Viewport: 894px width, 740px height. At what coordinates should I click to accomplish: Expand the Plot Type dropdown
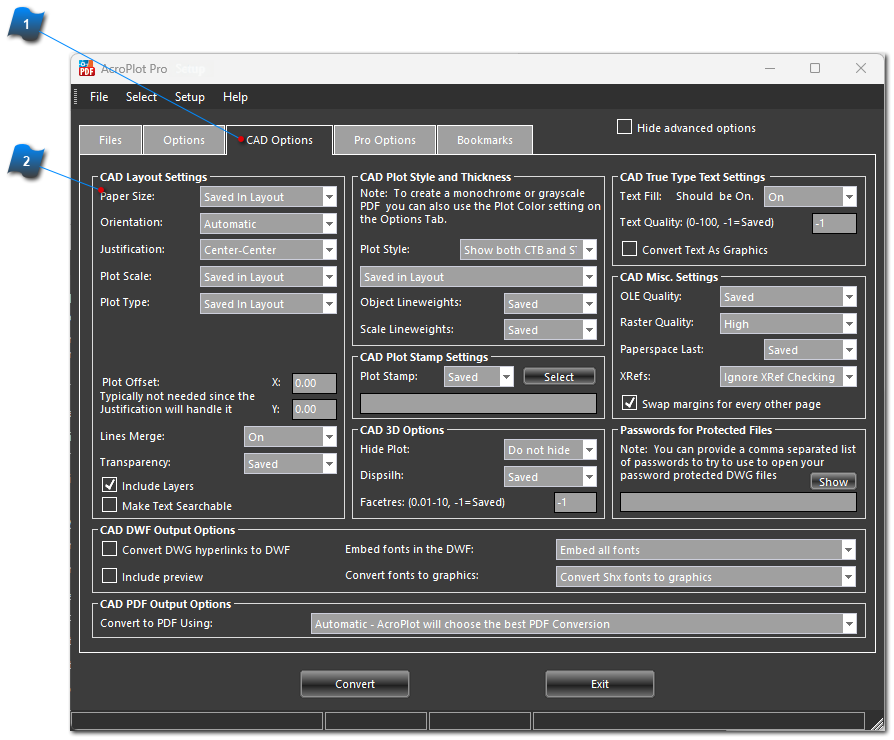click(268, 304)
